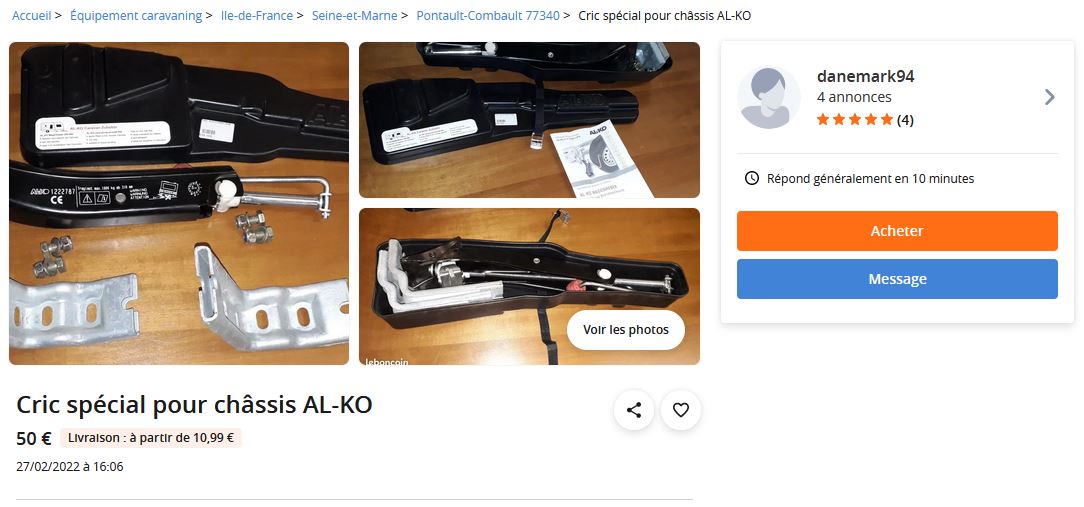
Task: Share this listing via share icon
Action: pos(634,410)
